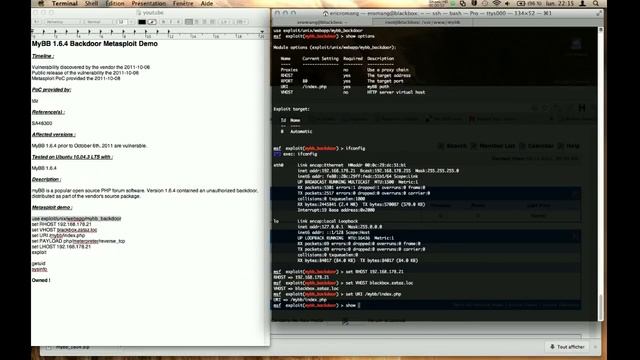Click the Time Machine menu bar icon
The width and height of the screenshot is (640, 360).
484,3
